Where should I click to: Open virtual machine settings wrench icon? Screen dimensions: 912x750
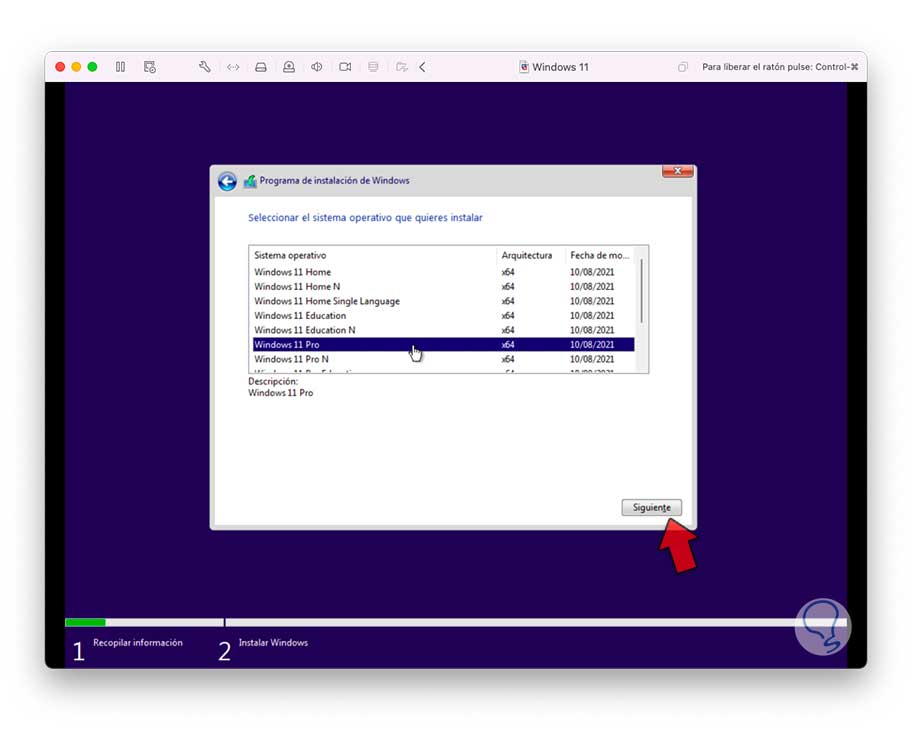(204, 67)
